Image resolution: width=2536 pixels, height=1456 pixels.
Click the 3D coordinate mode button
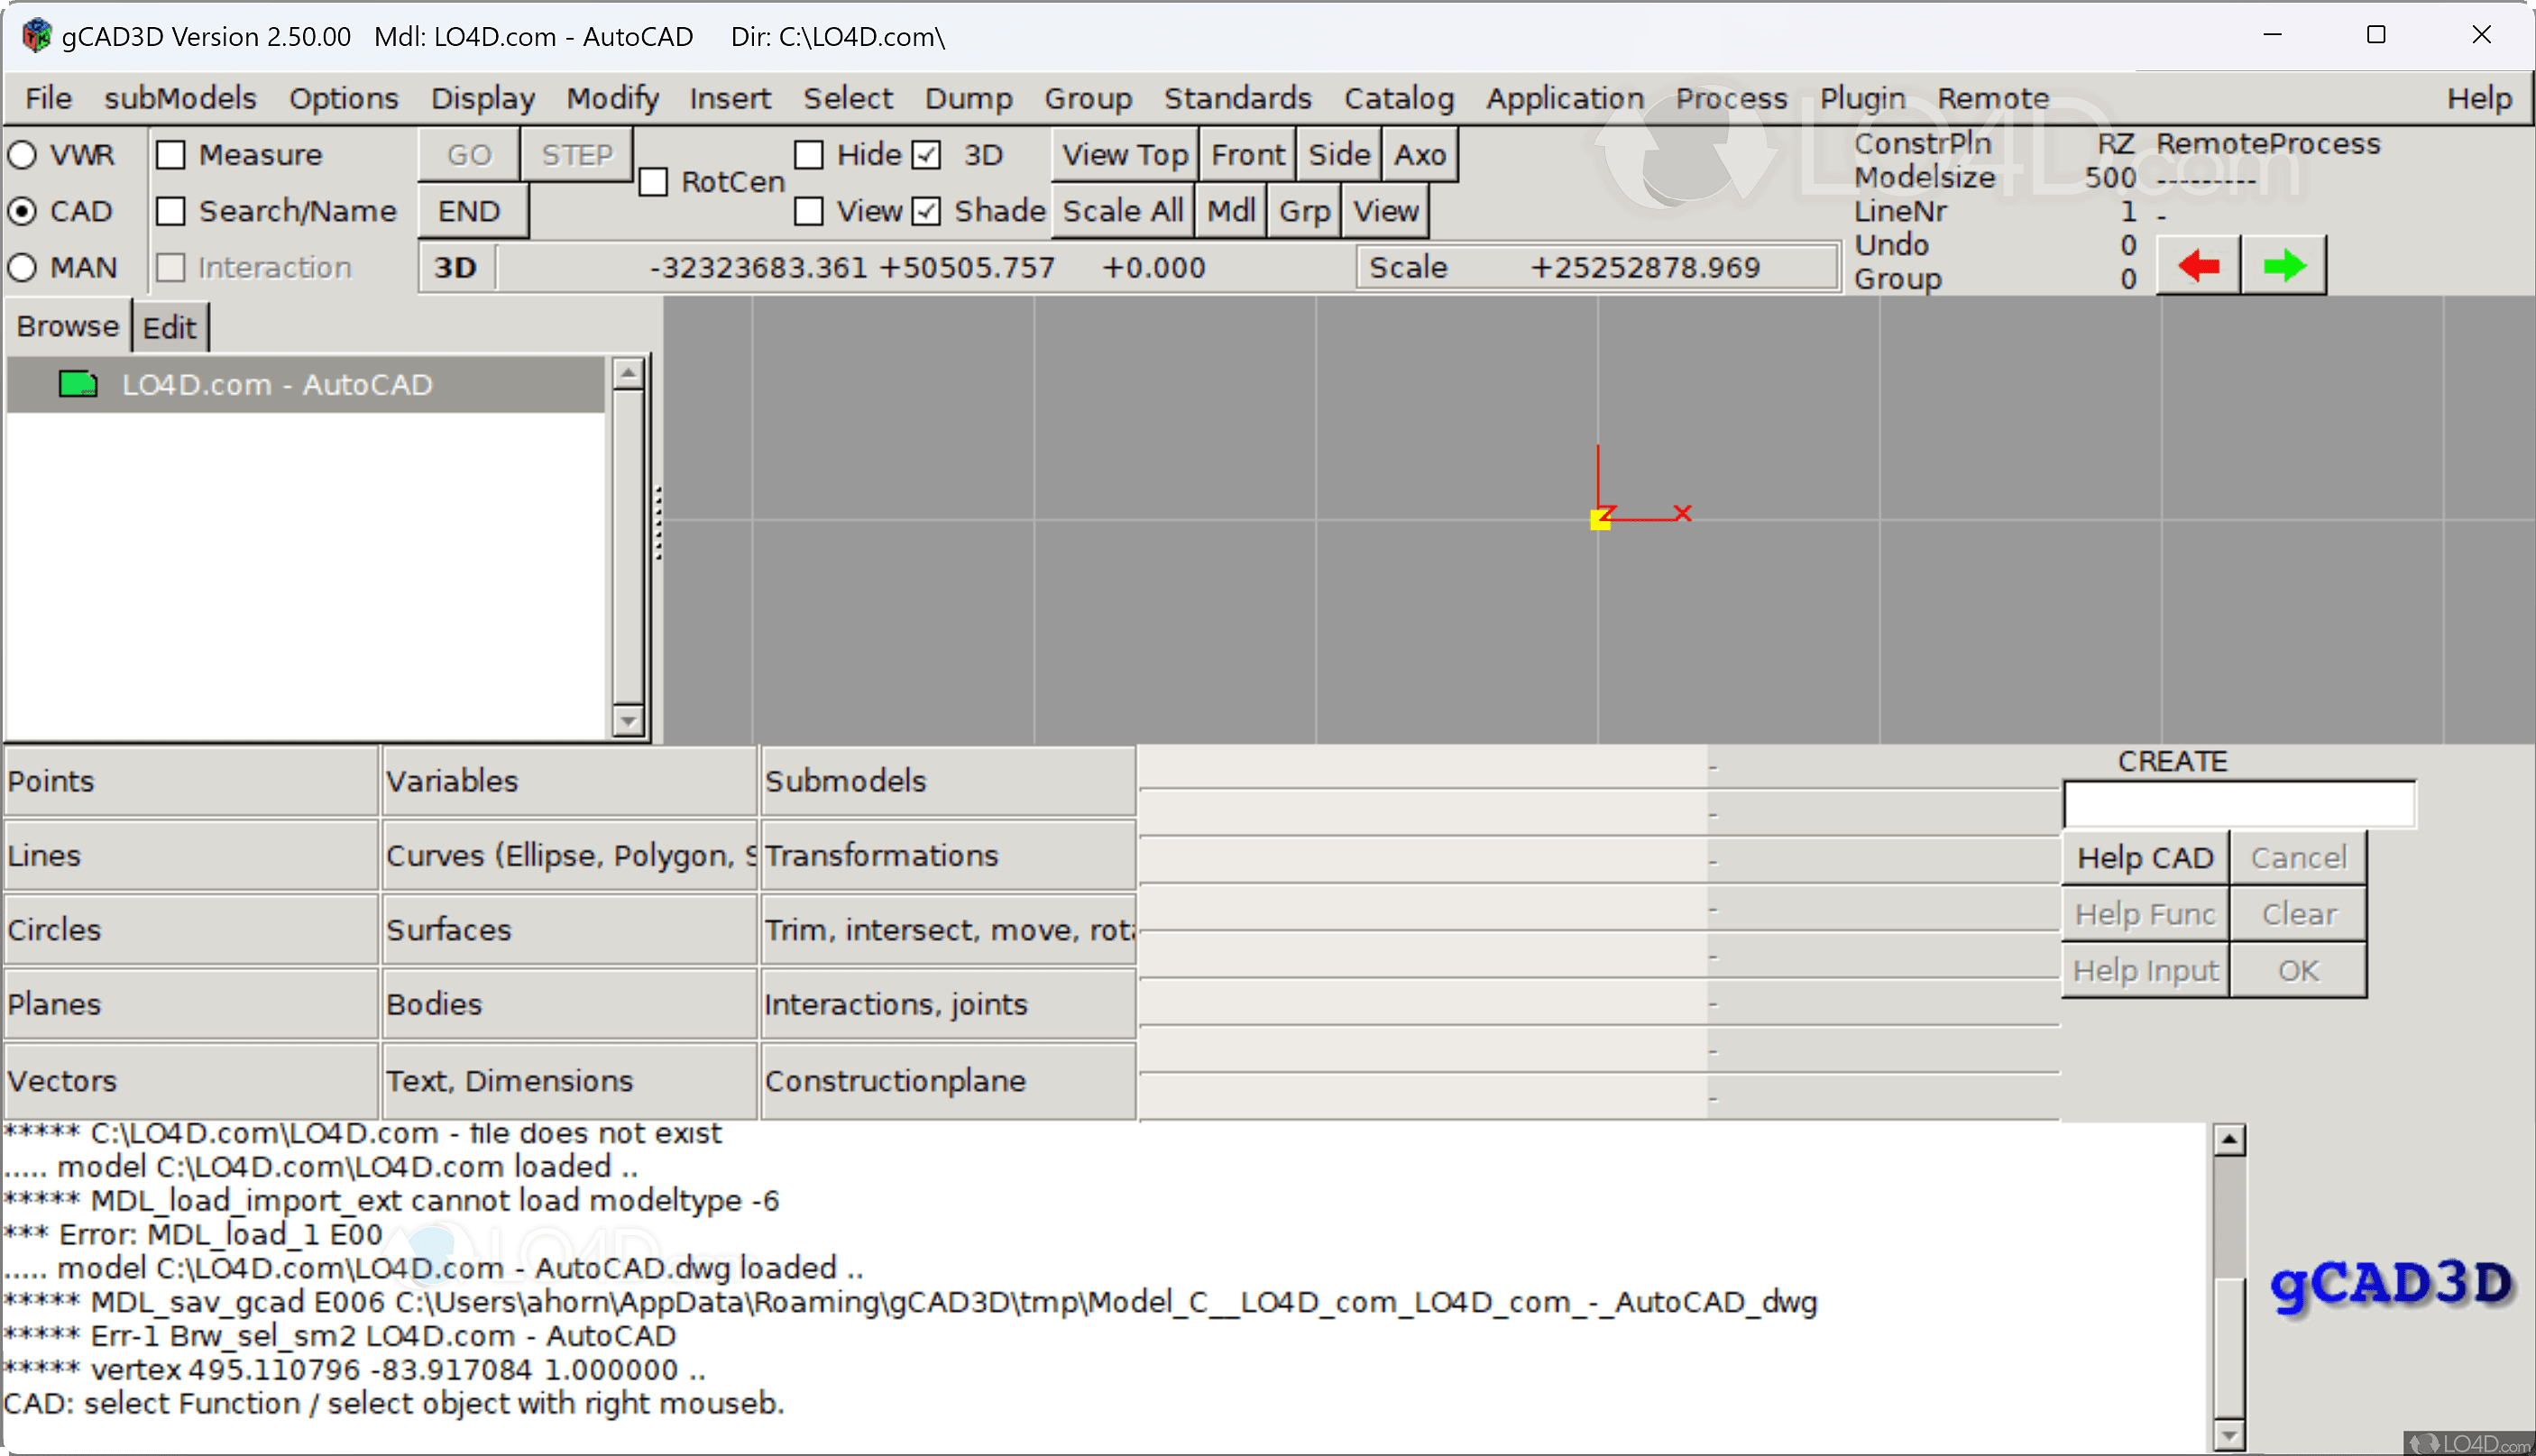(x=455, y=267)
